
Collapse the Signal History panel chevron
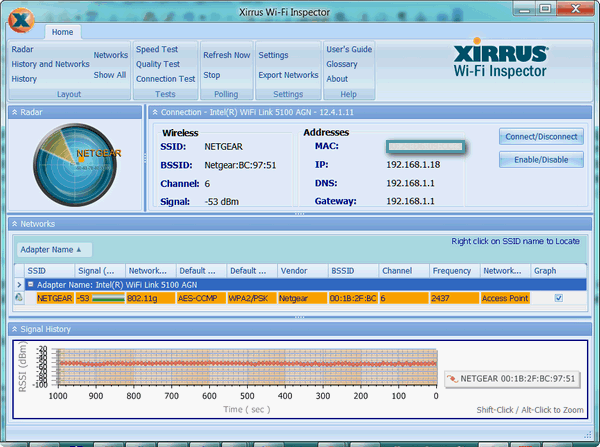tap(15, 329)
